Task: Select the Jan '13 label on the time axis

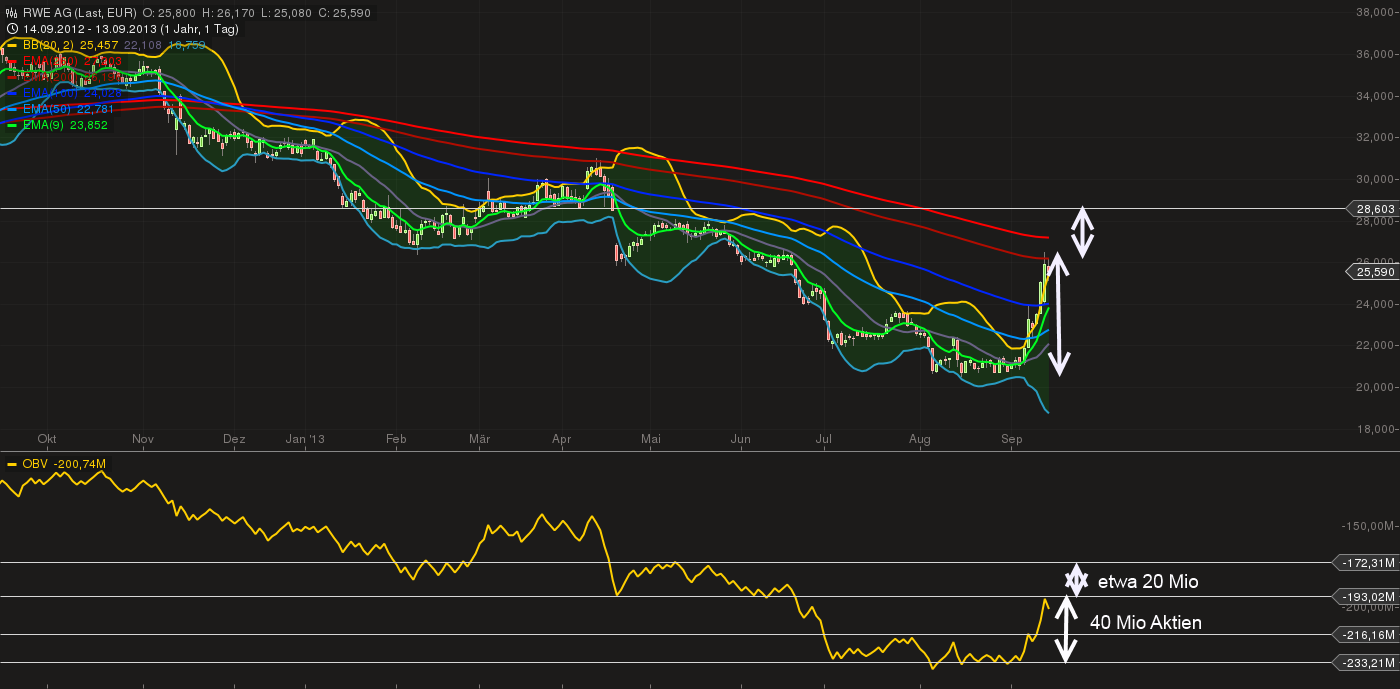Action: click(305, 439)
